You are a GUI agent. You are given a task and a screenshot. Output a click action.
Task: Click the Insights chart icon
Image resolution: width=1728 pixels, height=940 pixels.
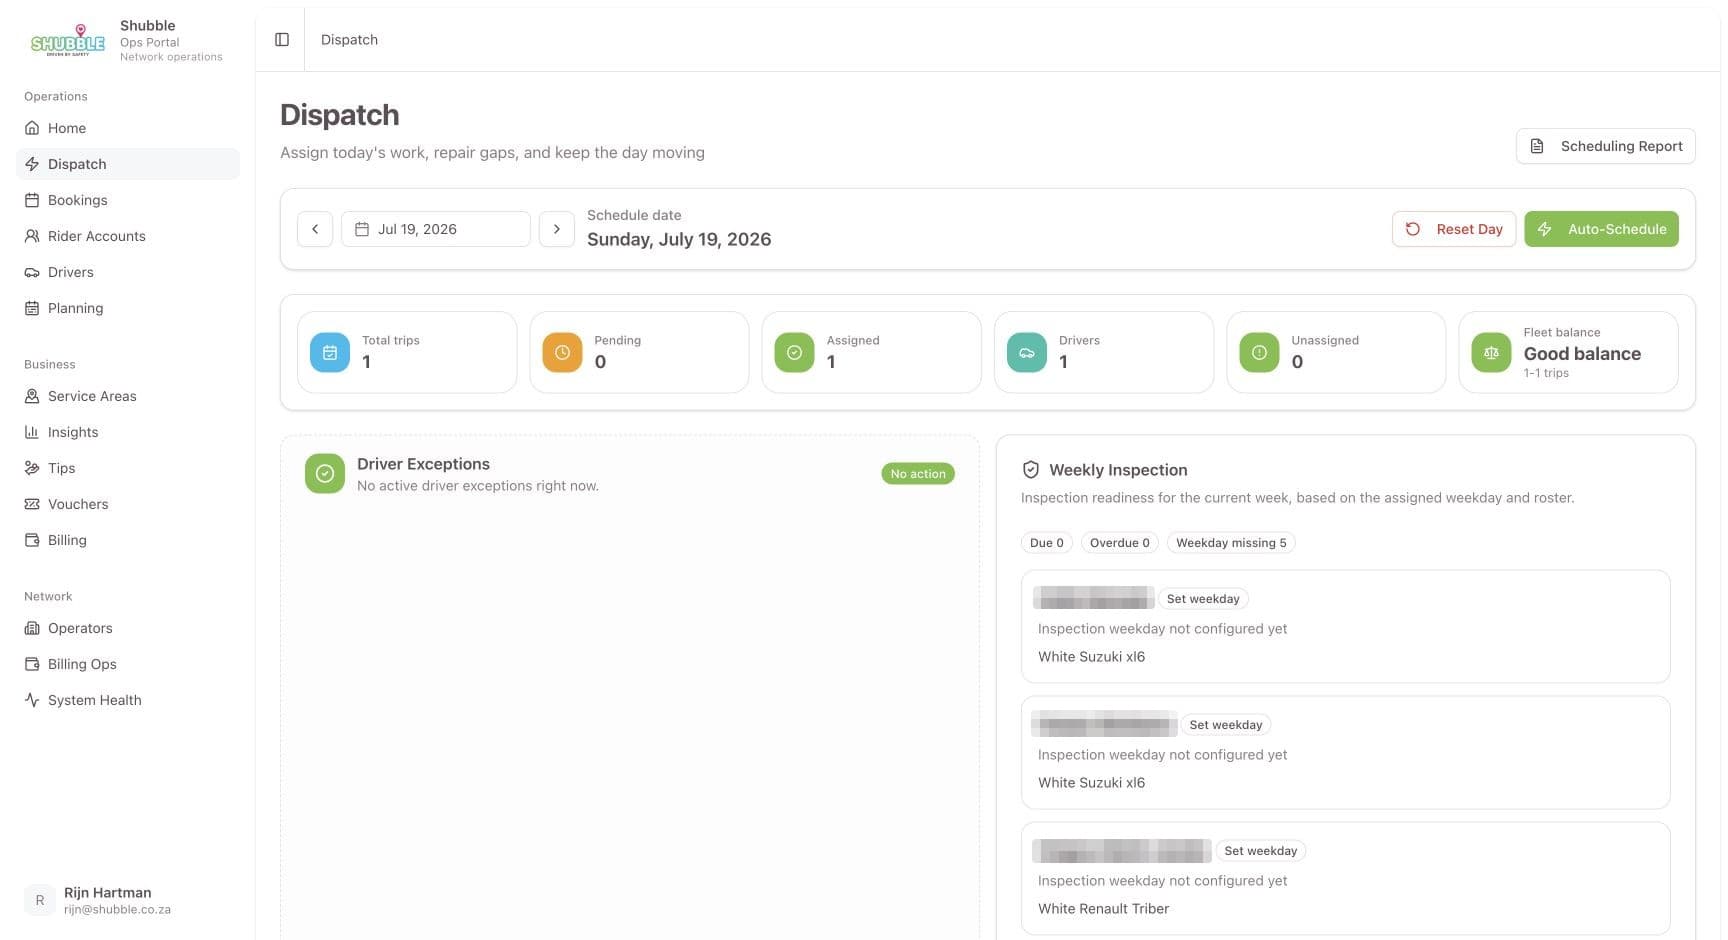click(32, 432)
